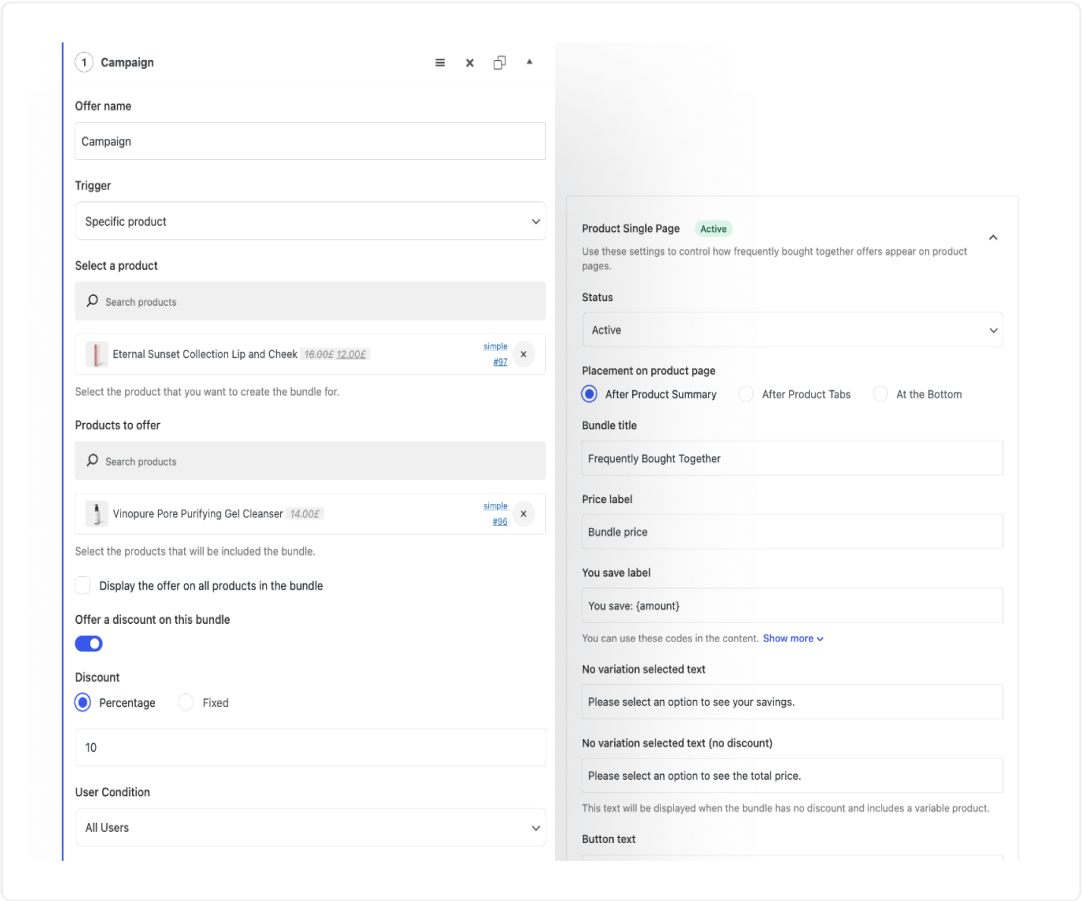Duplicate the campaign with copy icon
1082x901 pixels.
[x=499, y=63]
